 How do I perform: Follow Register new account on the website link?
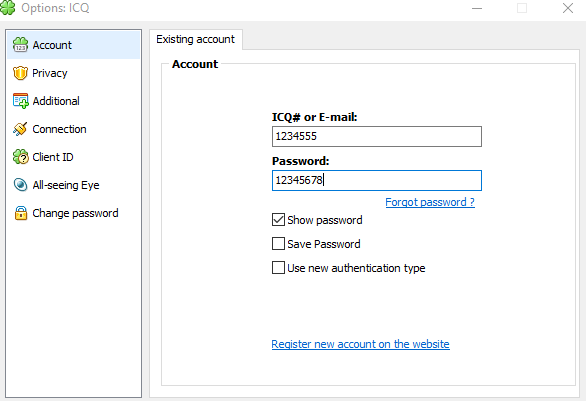pos(360,344)
